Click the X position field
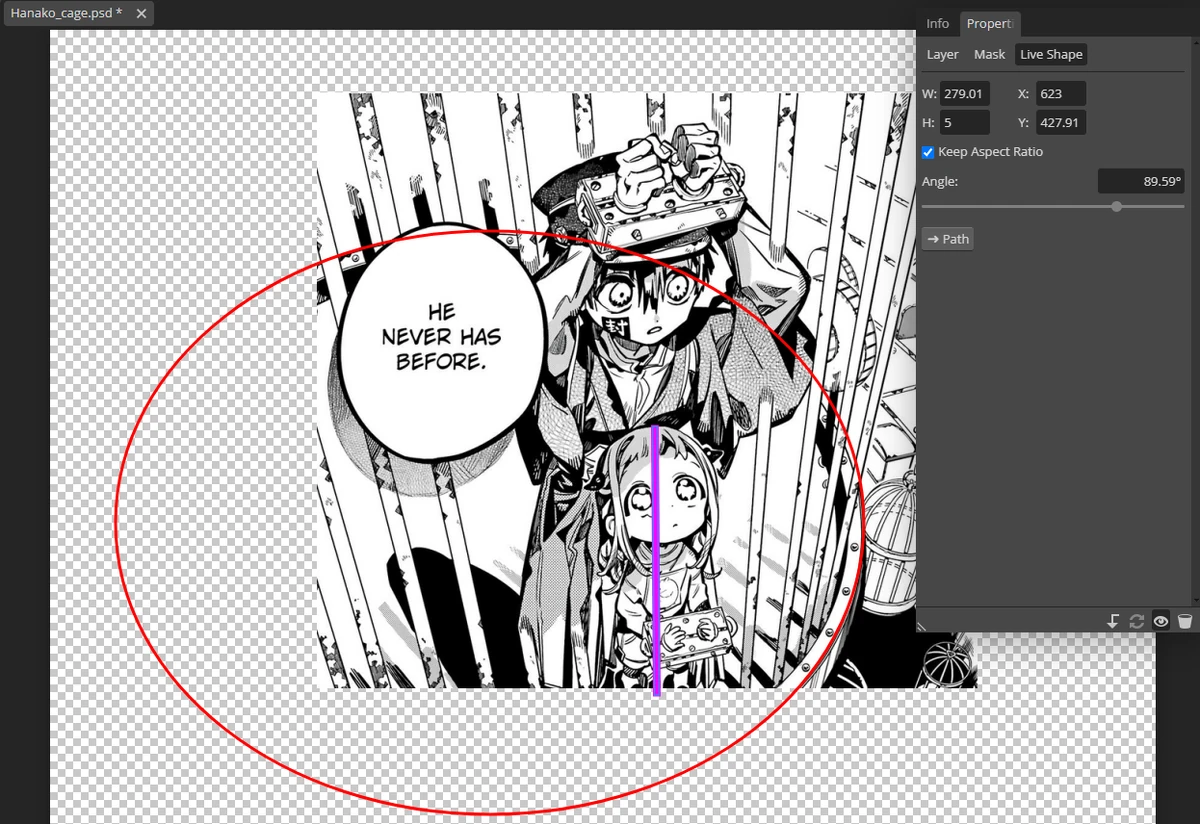Viewport: 1200px width, 824px height. pyautogui.click(x=1060, y=93)
